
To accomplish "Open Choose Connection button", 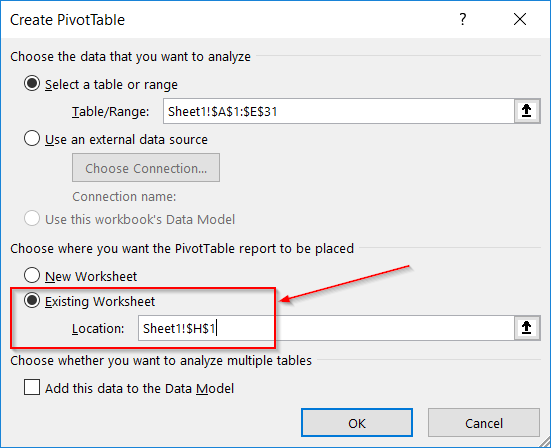I will 146,168.
